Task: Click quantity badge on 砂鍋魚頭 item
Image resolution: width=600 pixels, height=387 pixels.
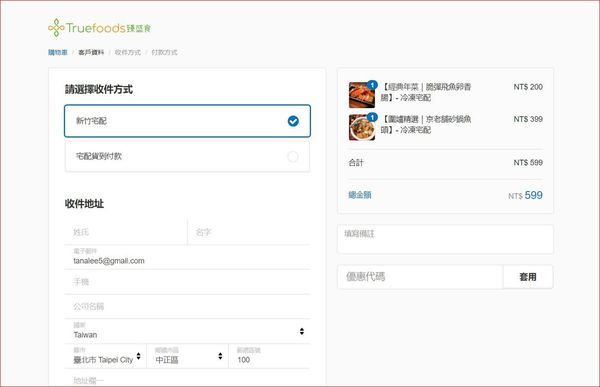Action: (x=372, y=117)
